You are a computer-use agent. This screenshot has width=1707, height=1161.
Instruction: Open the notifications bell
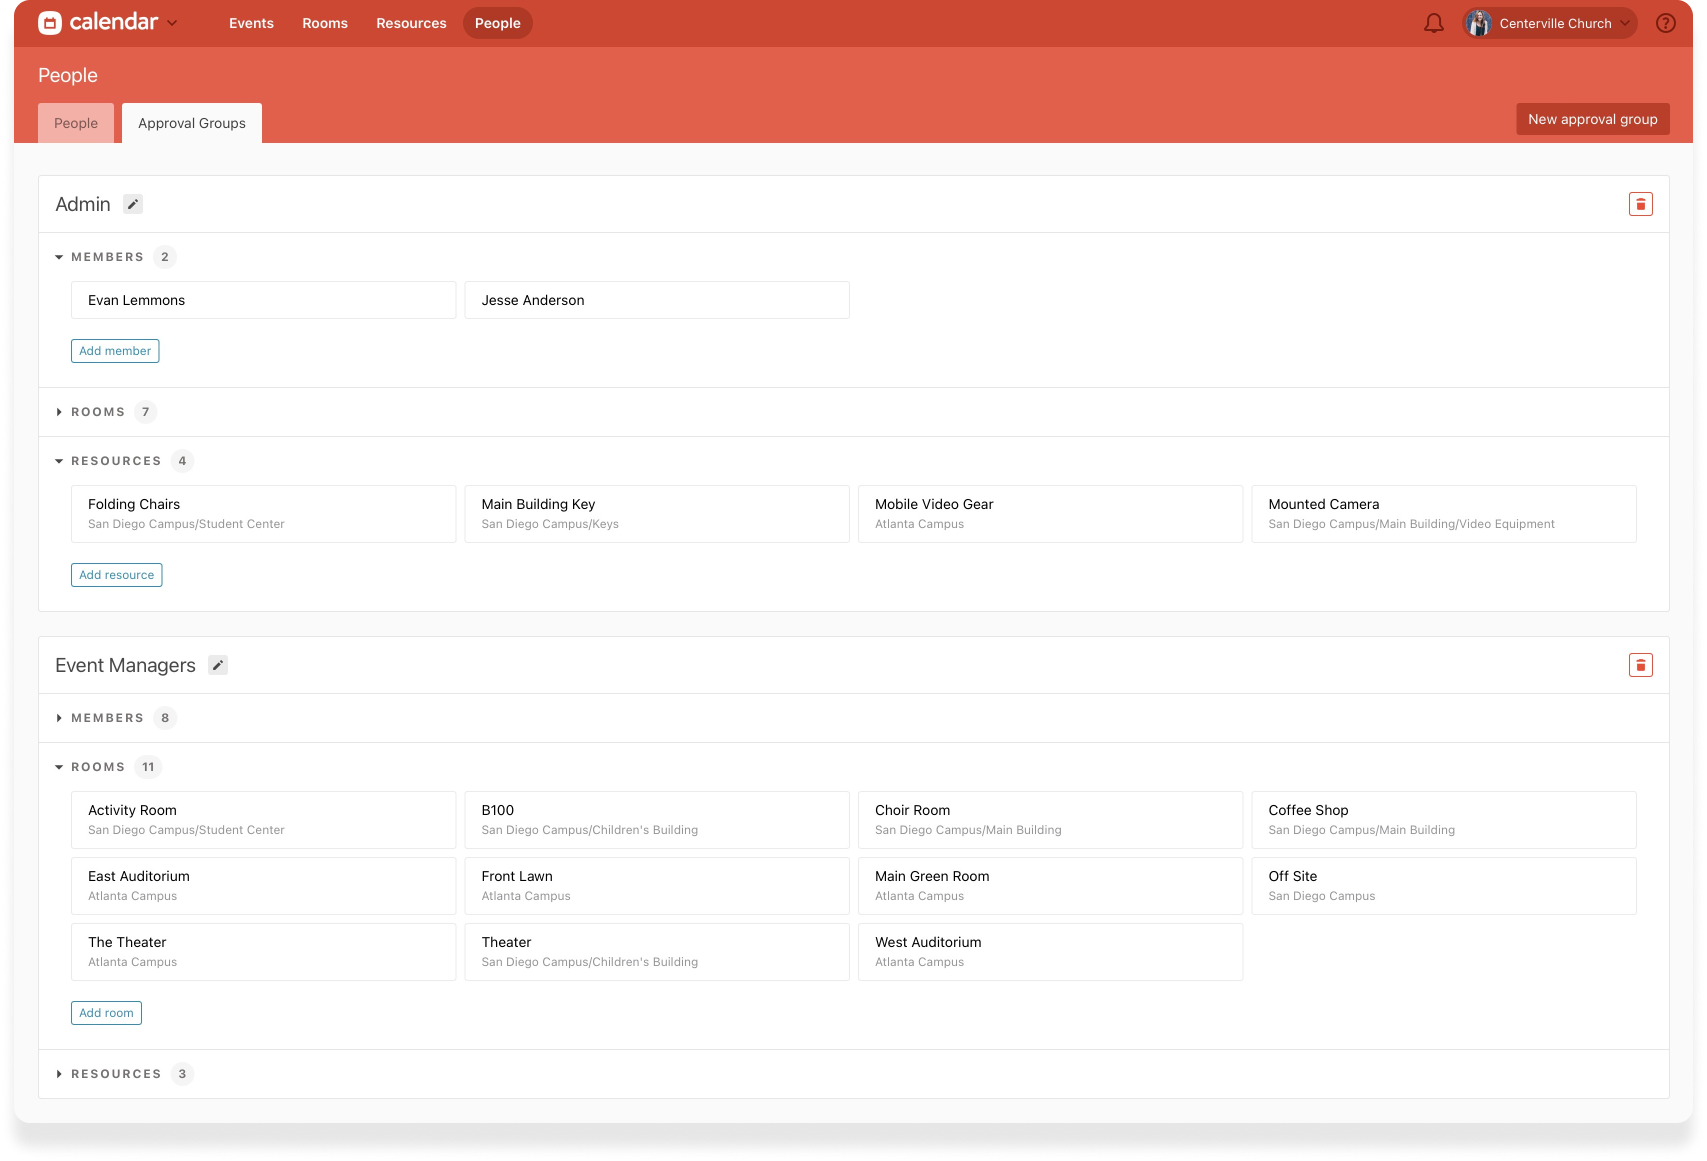pyautogui.click(x=1433, y=23)
